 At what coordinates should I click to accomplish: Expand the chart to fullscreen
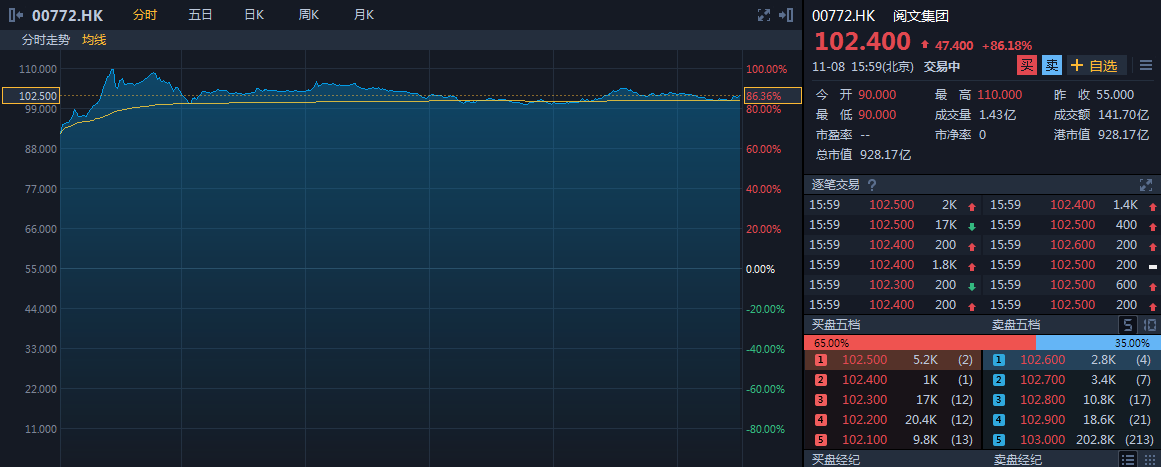click(764, 15)
